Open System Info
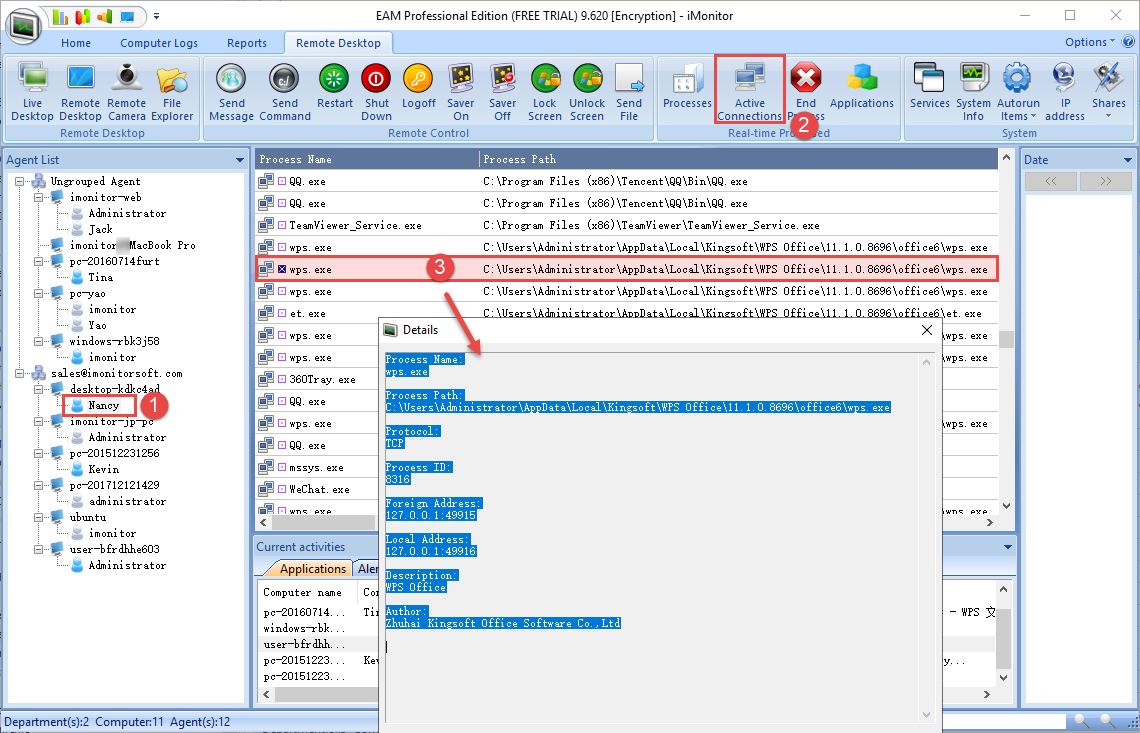1140x733 pixels. point(974,92)
